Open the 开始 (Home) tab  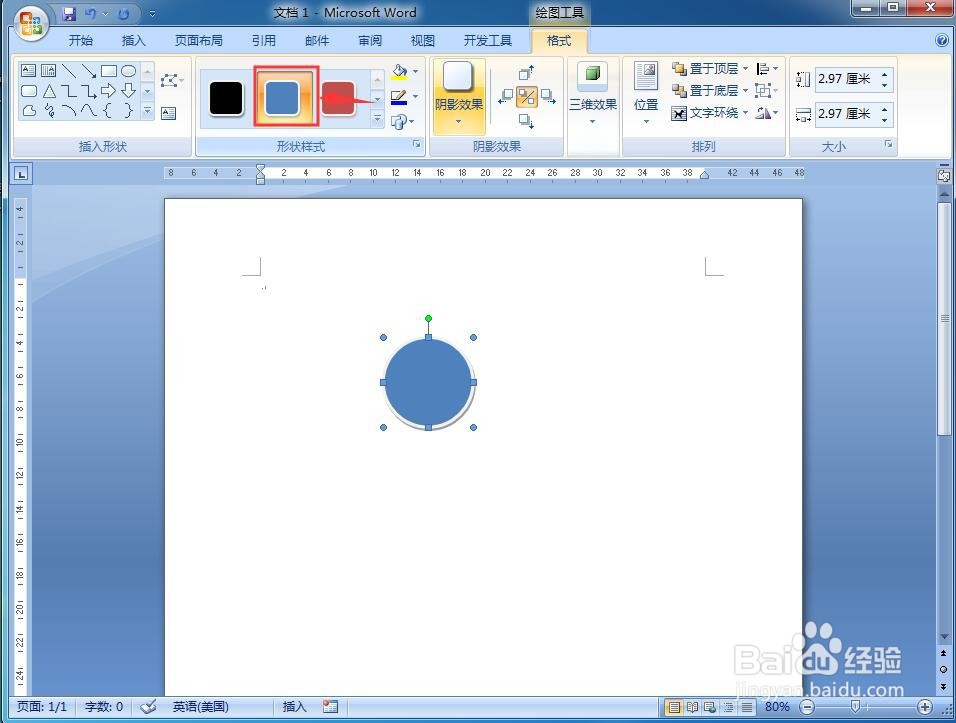[80, 41]
